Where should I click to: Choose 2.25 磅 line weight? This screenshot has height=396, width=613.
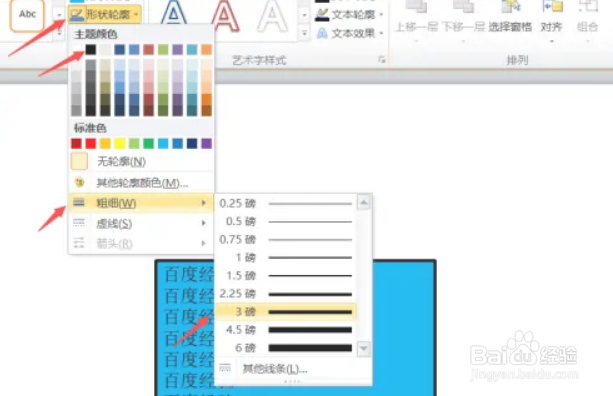pos(286,293)
